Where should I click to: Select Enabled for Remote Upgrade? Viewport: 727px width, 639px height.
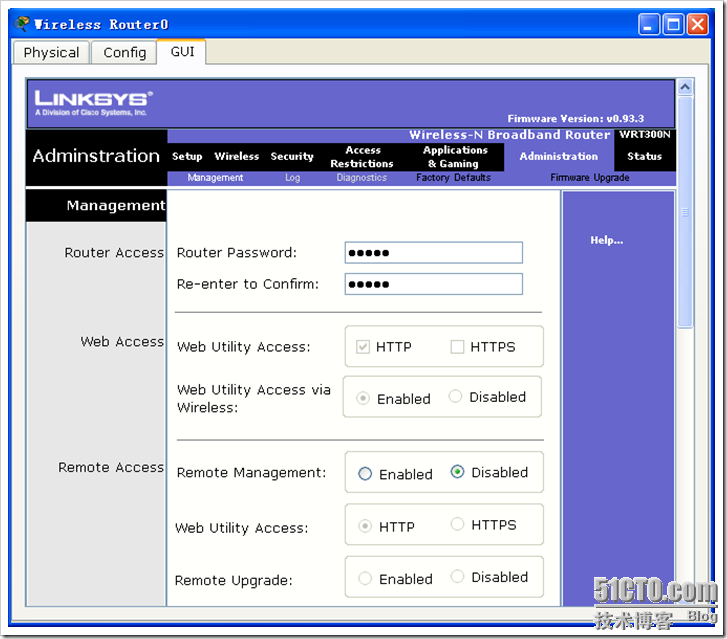coord(365,578)
